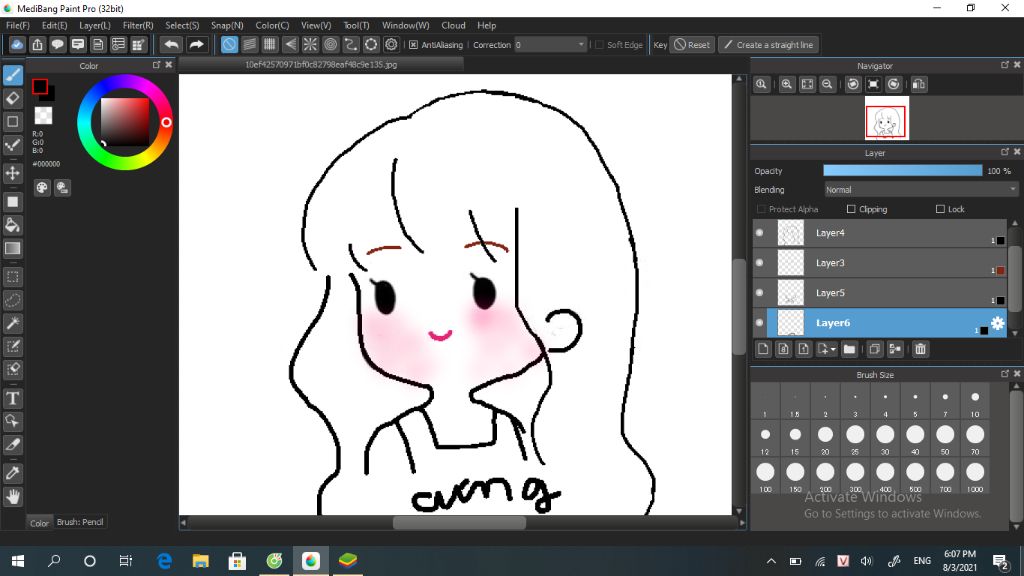Switch to the Hand pan tool

pyautogui.click(x=12, y=497)
